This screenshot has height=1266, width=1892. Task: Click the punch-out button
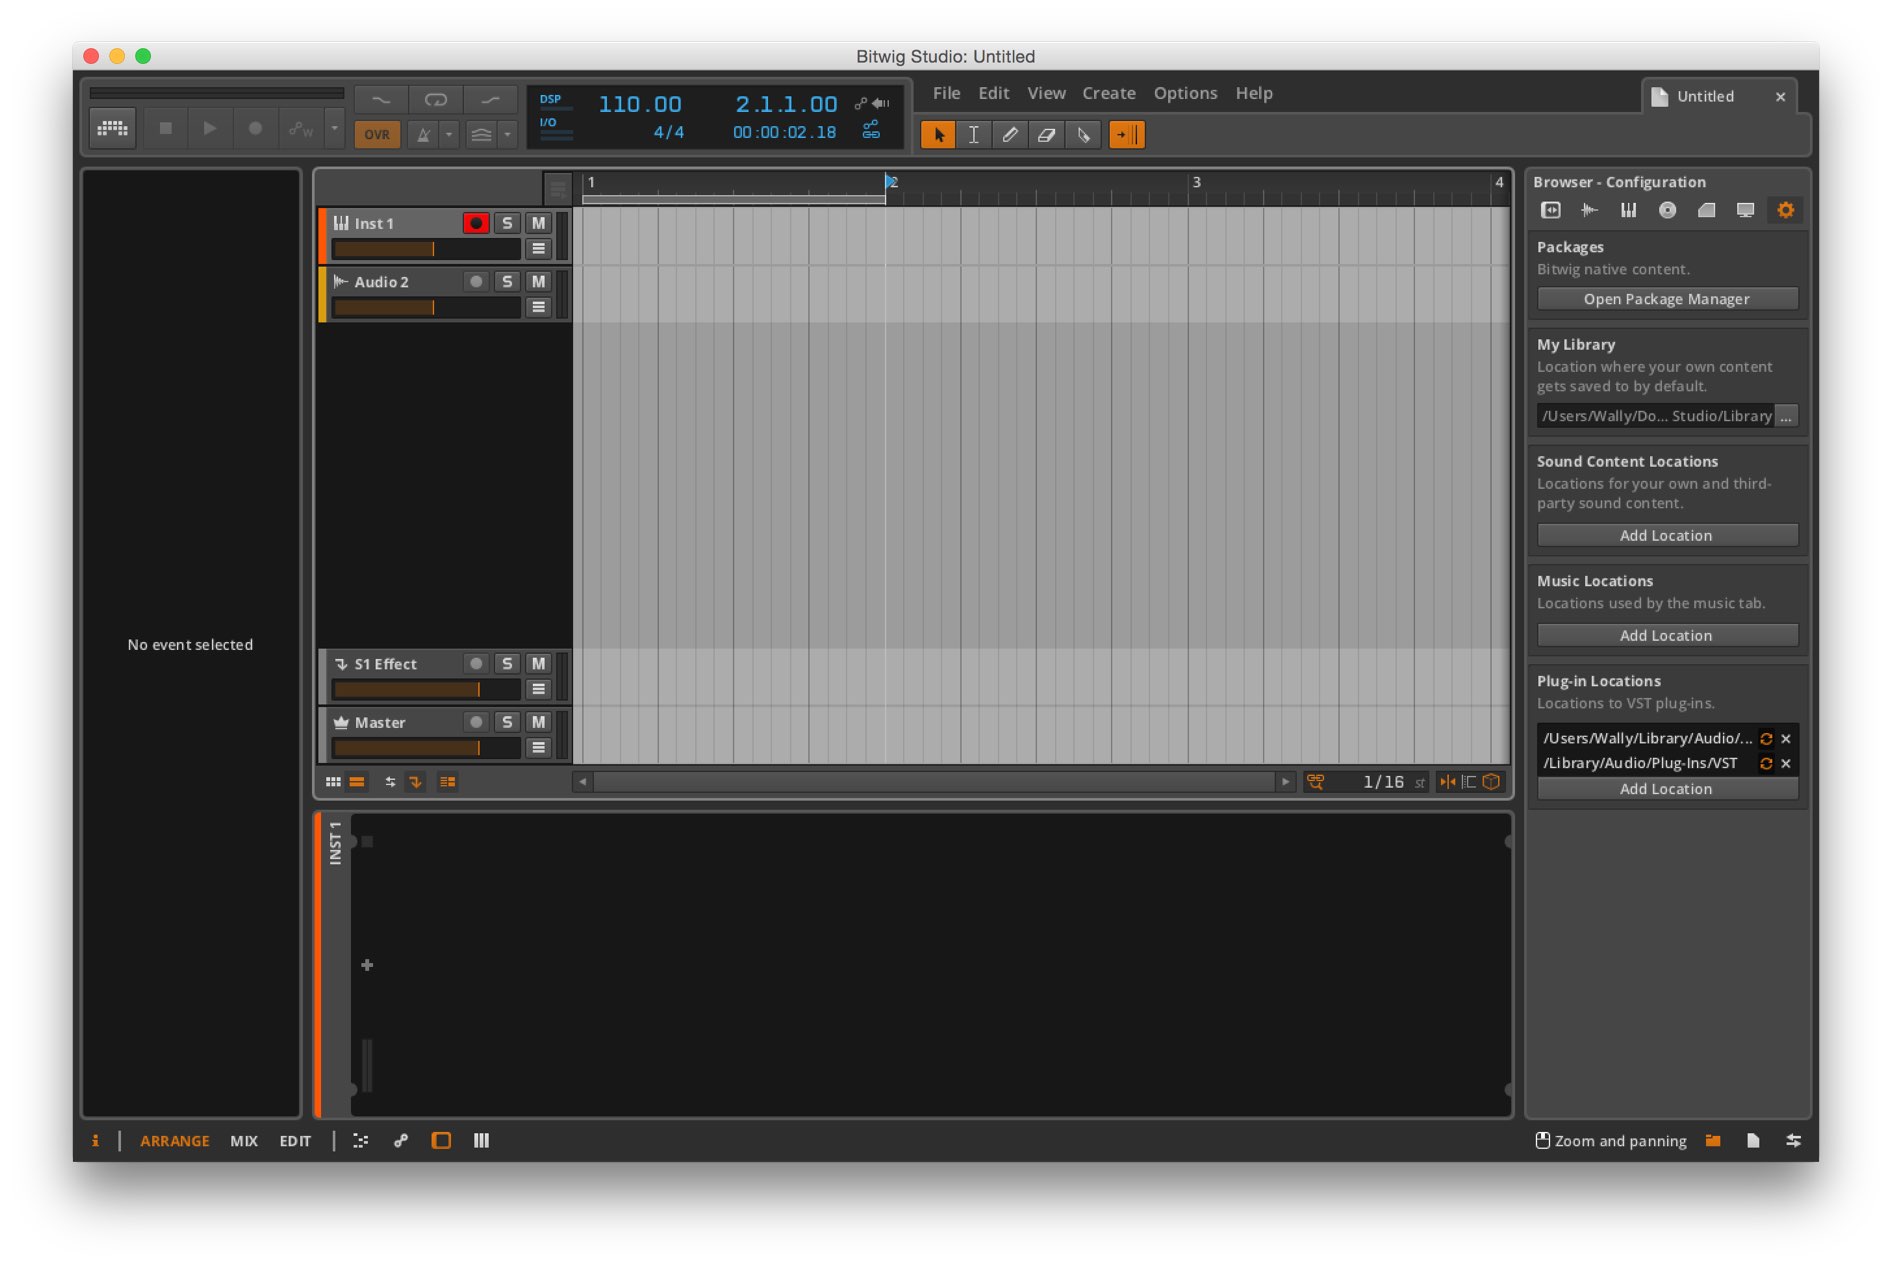point(490,100)
